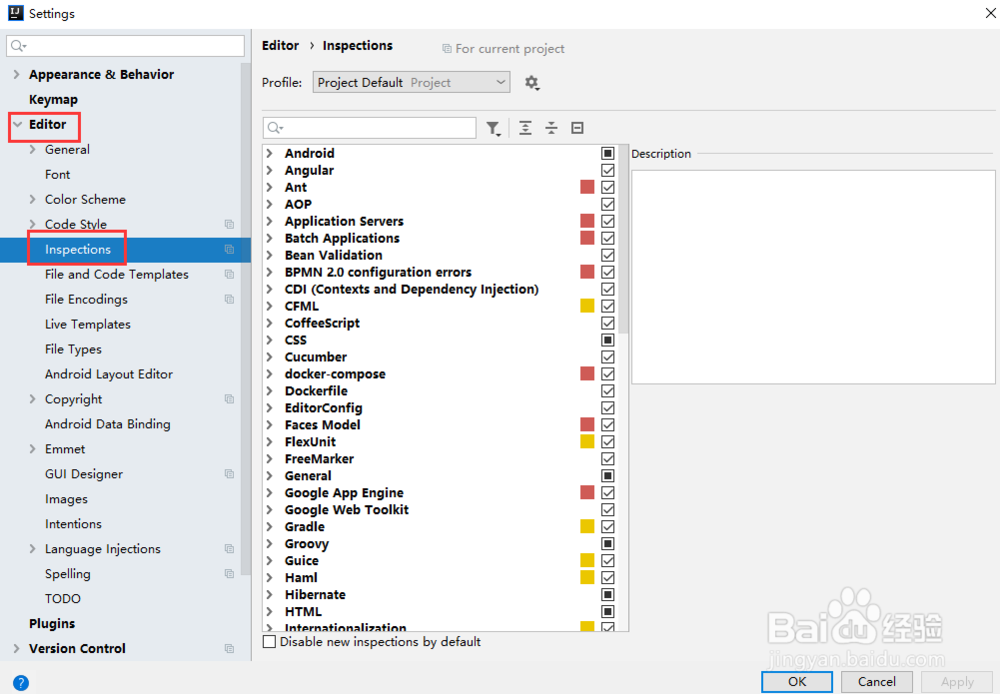The width and height of the screenshot is (1000, 694).
Task: Click the Cancel button
Action: 876,681
